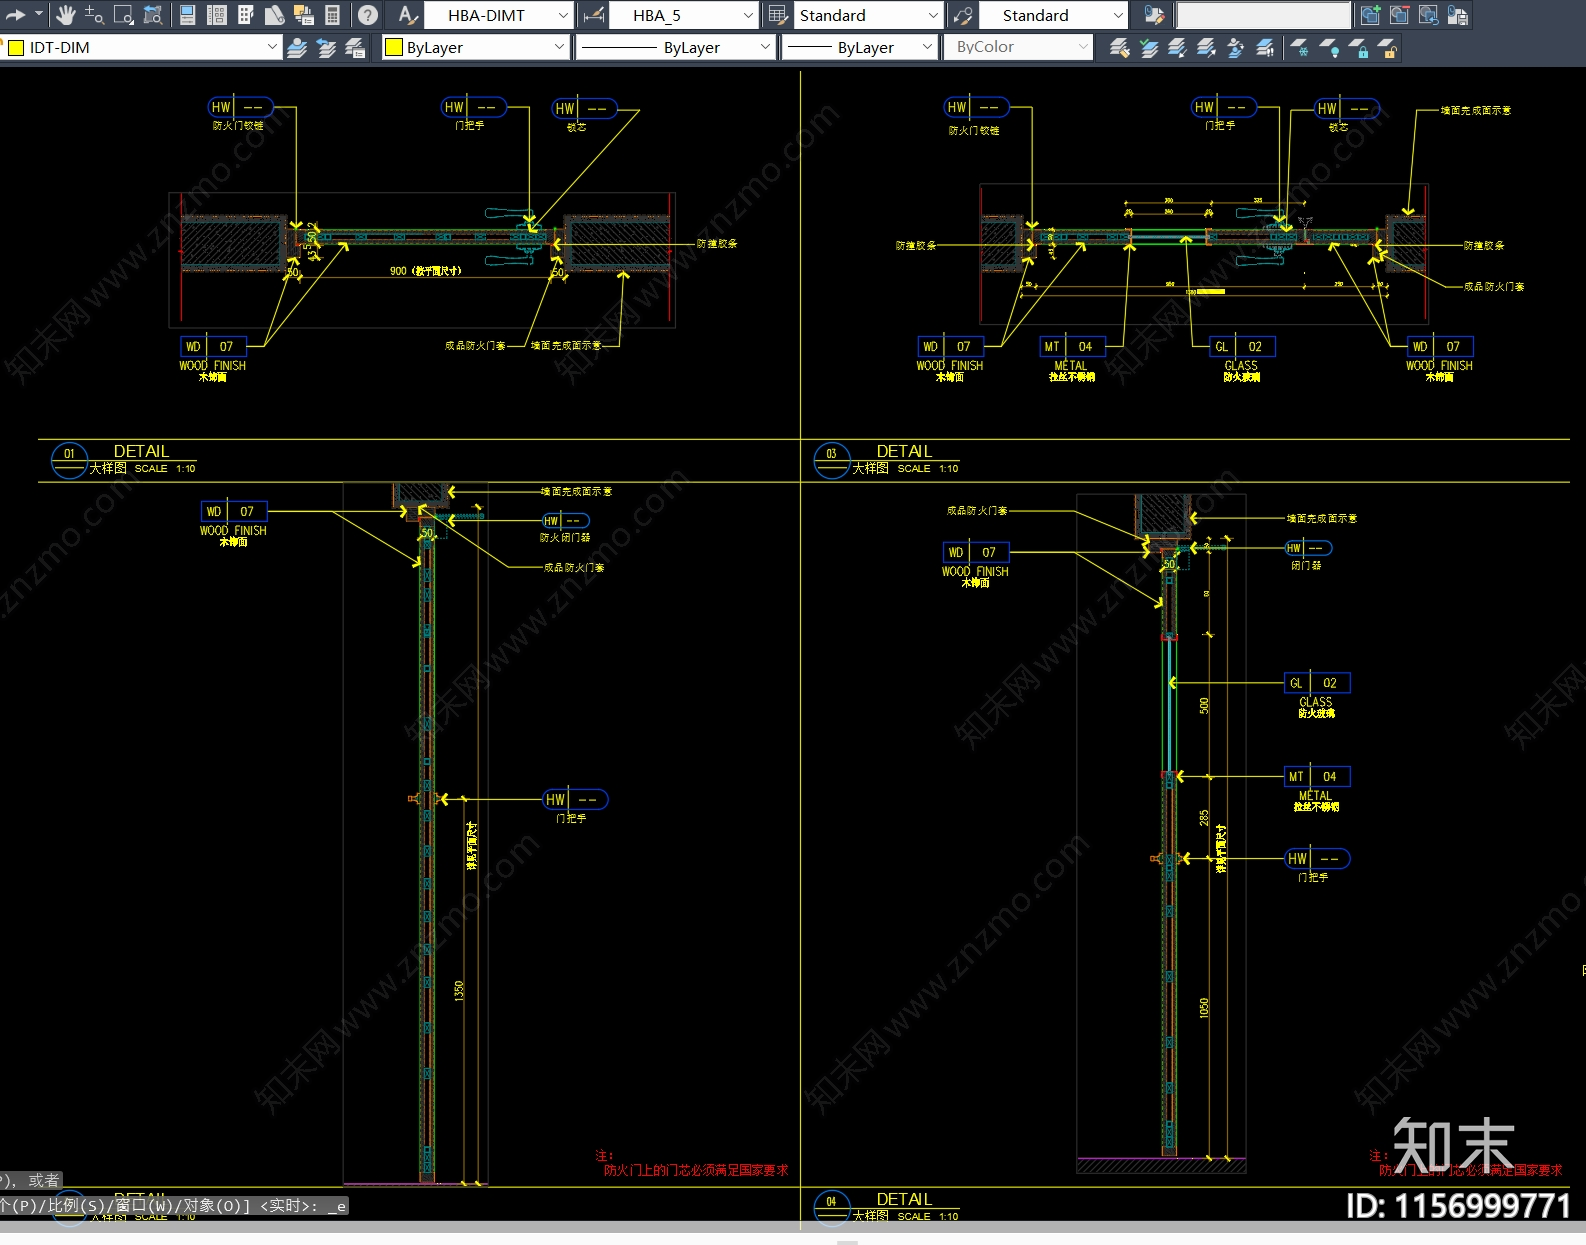Click Remove from Working Set icon
This screenshot has width=1586, height=1245.
pos(1399,15)
